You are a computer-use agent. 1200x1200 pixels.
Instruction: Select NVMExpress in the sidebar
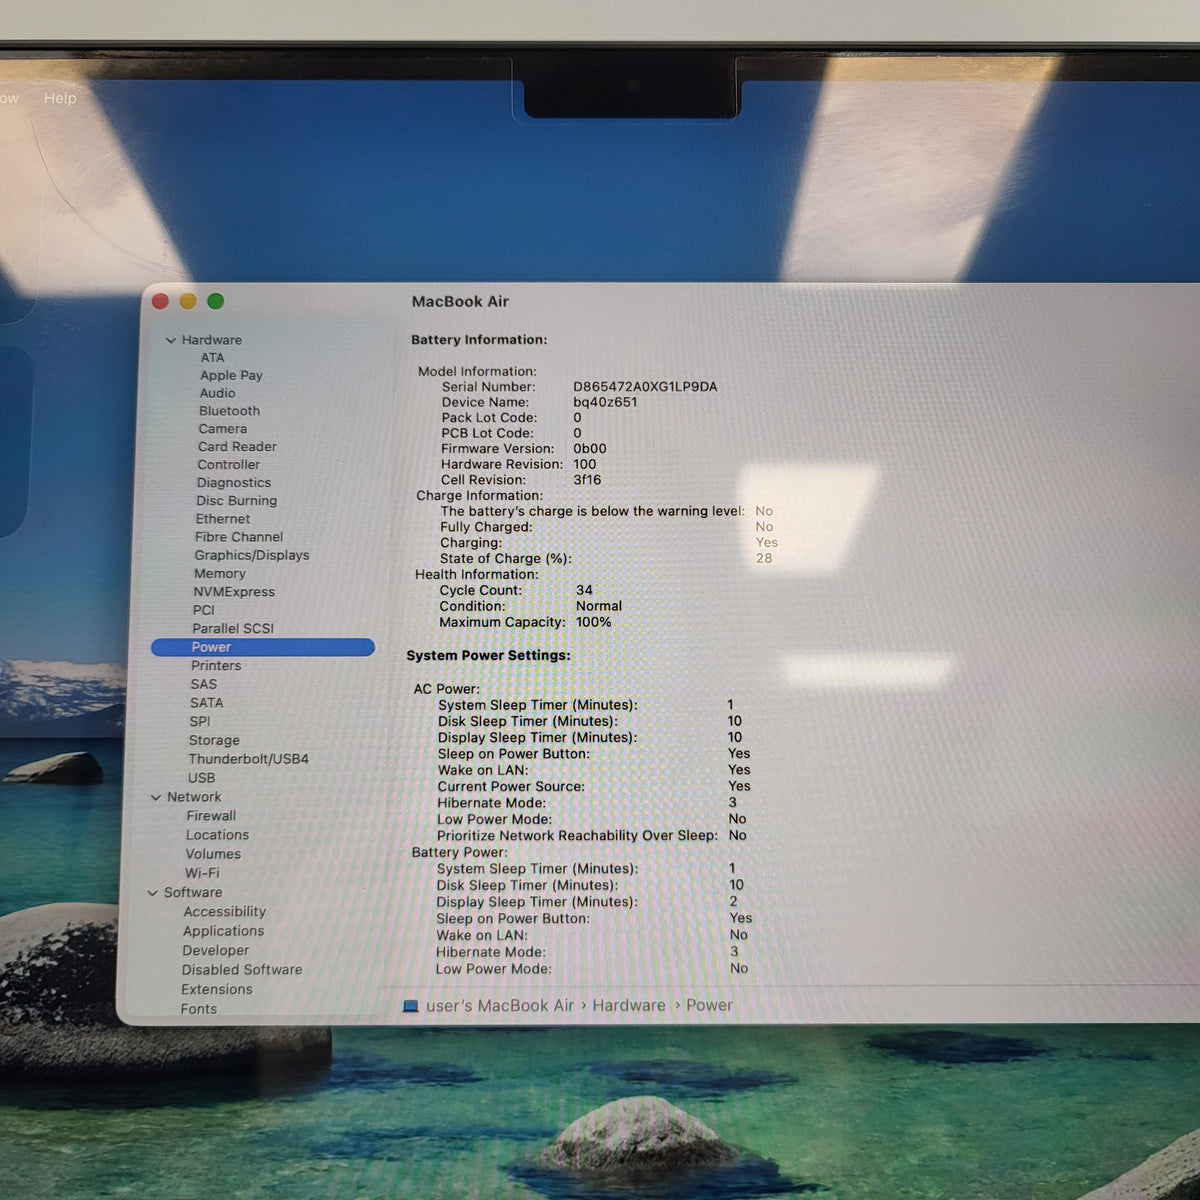234,592
